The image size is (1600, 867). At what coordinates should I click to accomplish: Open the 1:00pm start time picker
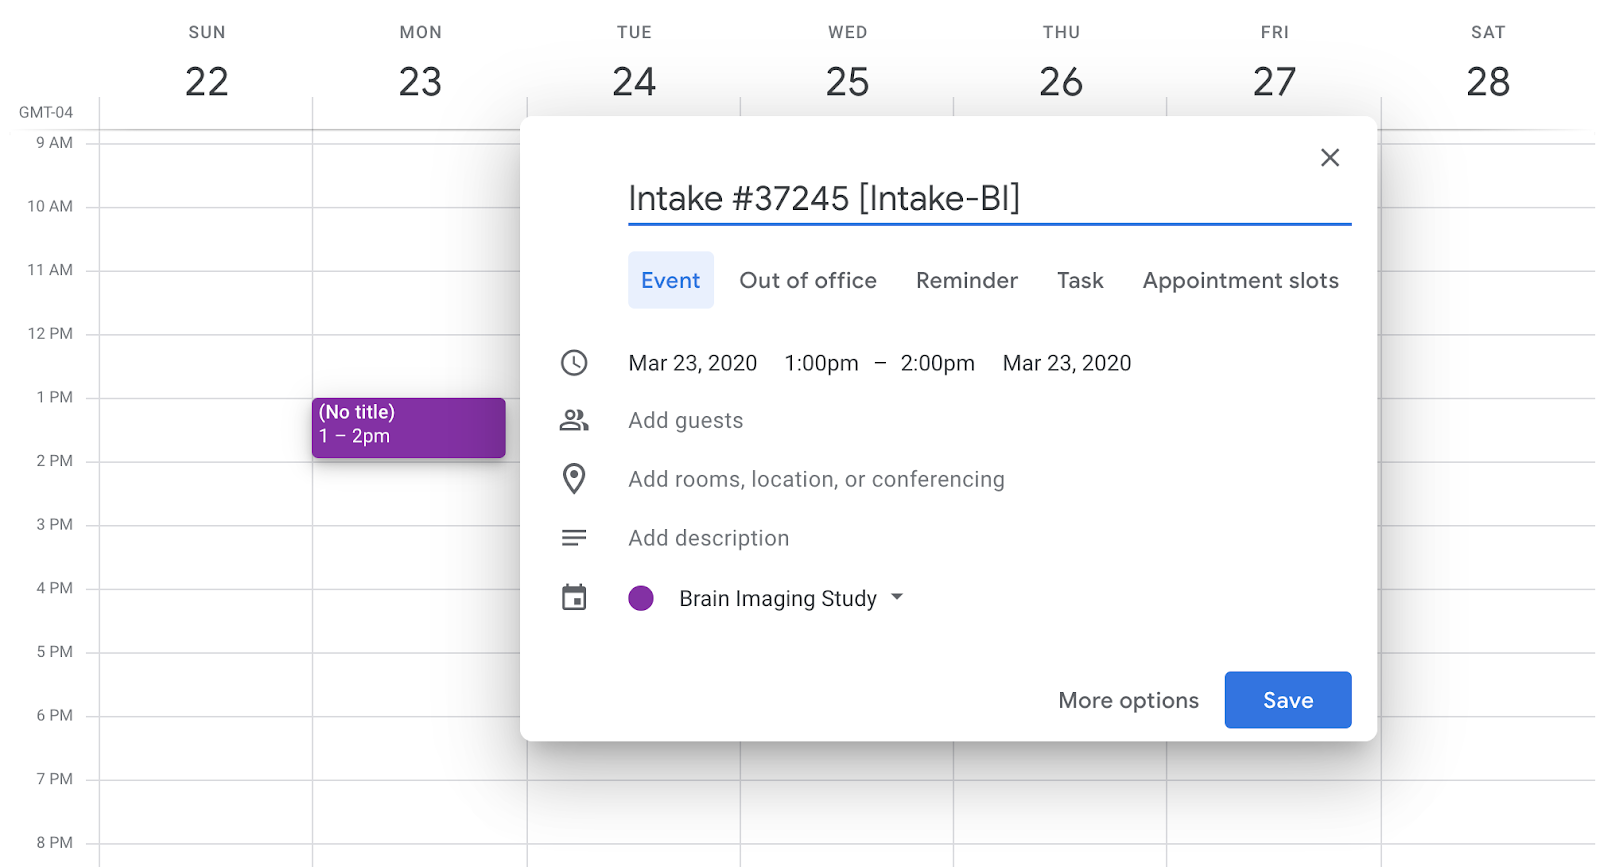tap(821, 364)
